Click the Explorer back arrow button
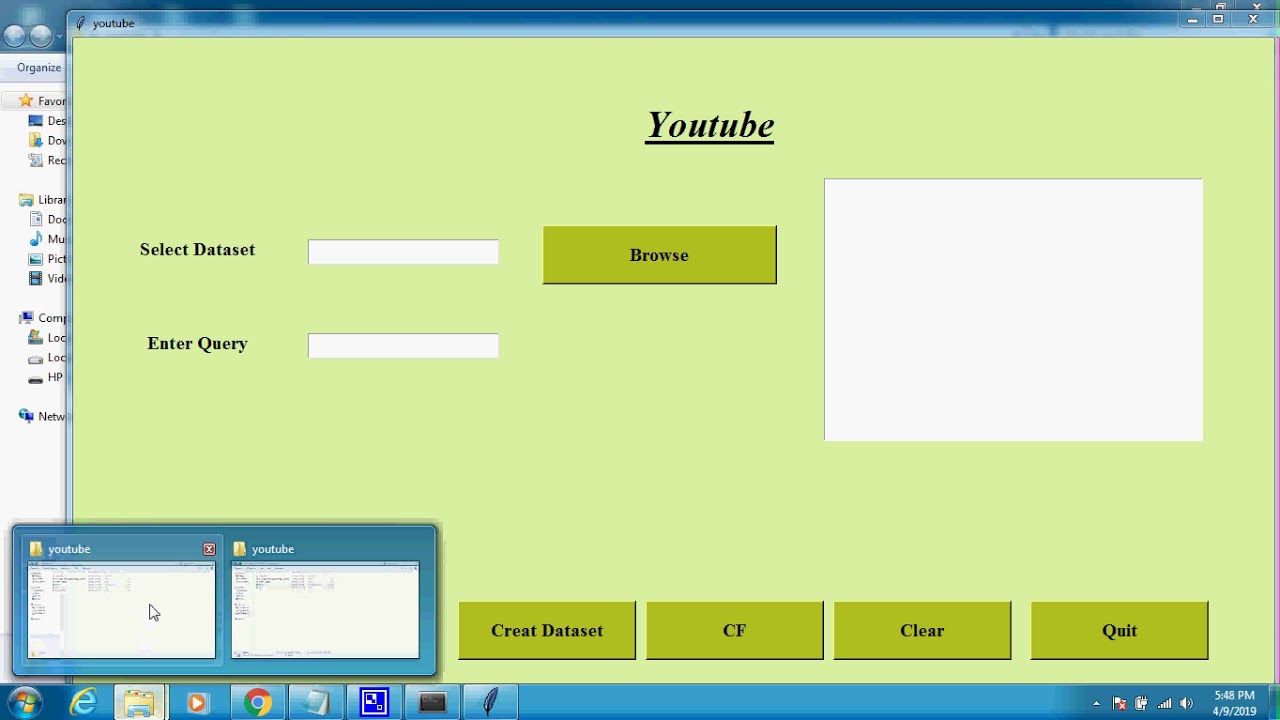This screenshot has height=720, width=1280. (15, 37)
